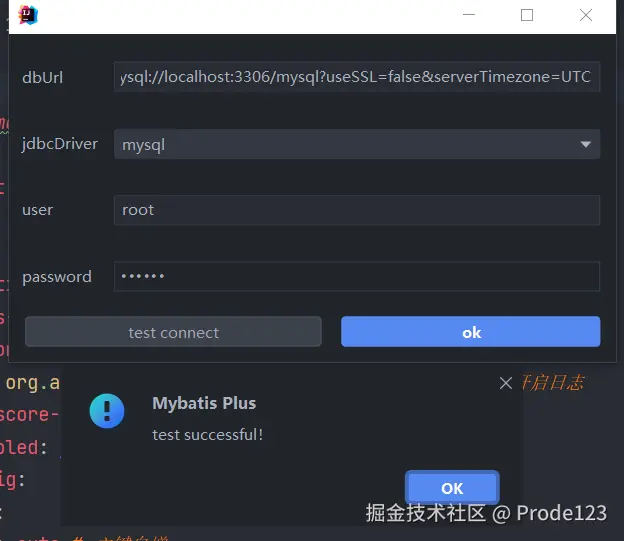Confirm the database config with lowercase ok button

tap(470, 332)
